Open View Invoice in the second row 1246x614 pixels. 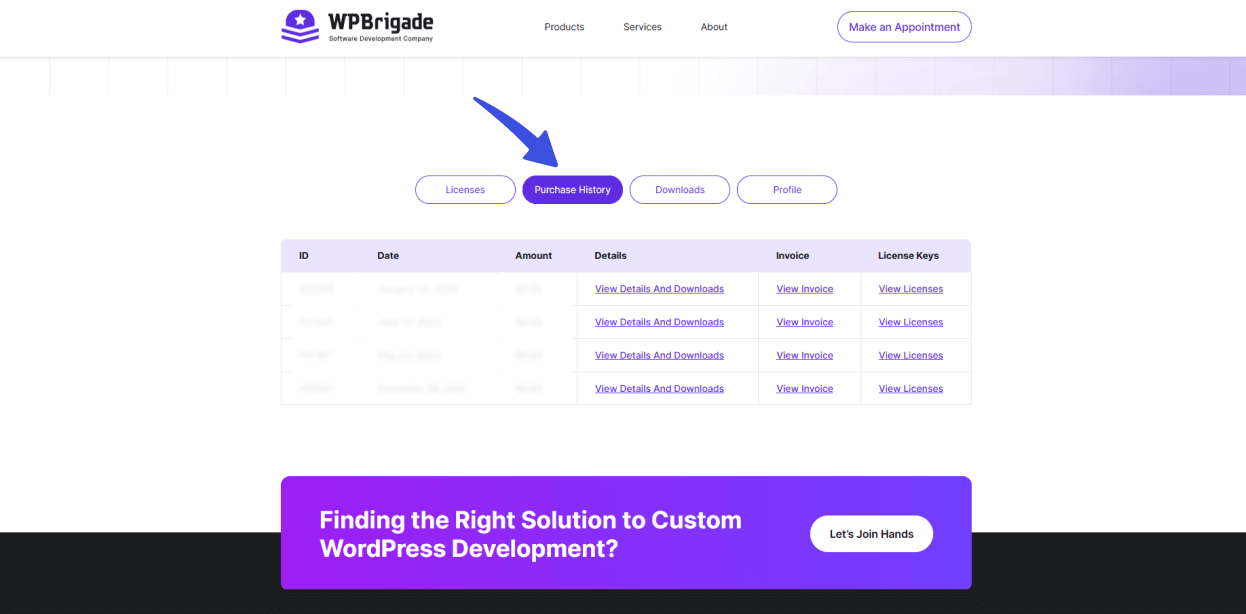click(x=804, y=322)
